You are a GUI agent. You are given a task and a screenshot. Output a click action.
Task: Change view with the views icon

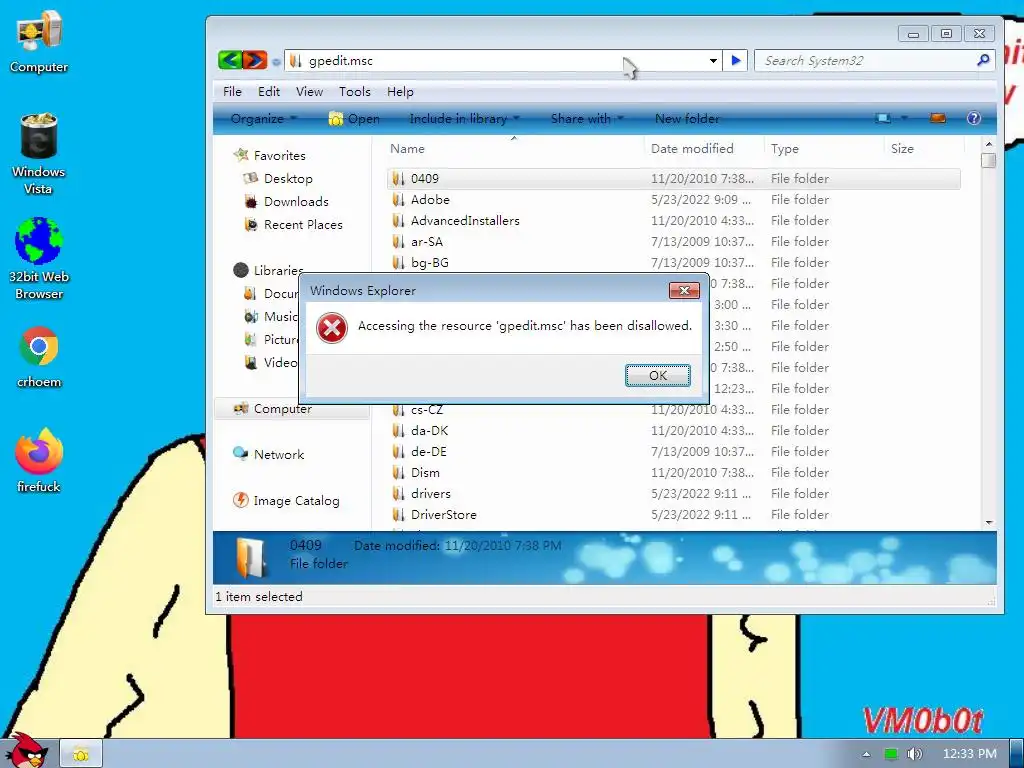pyautogui.click(x=883, y=118)
